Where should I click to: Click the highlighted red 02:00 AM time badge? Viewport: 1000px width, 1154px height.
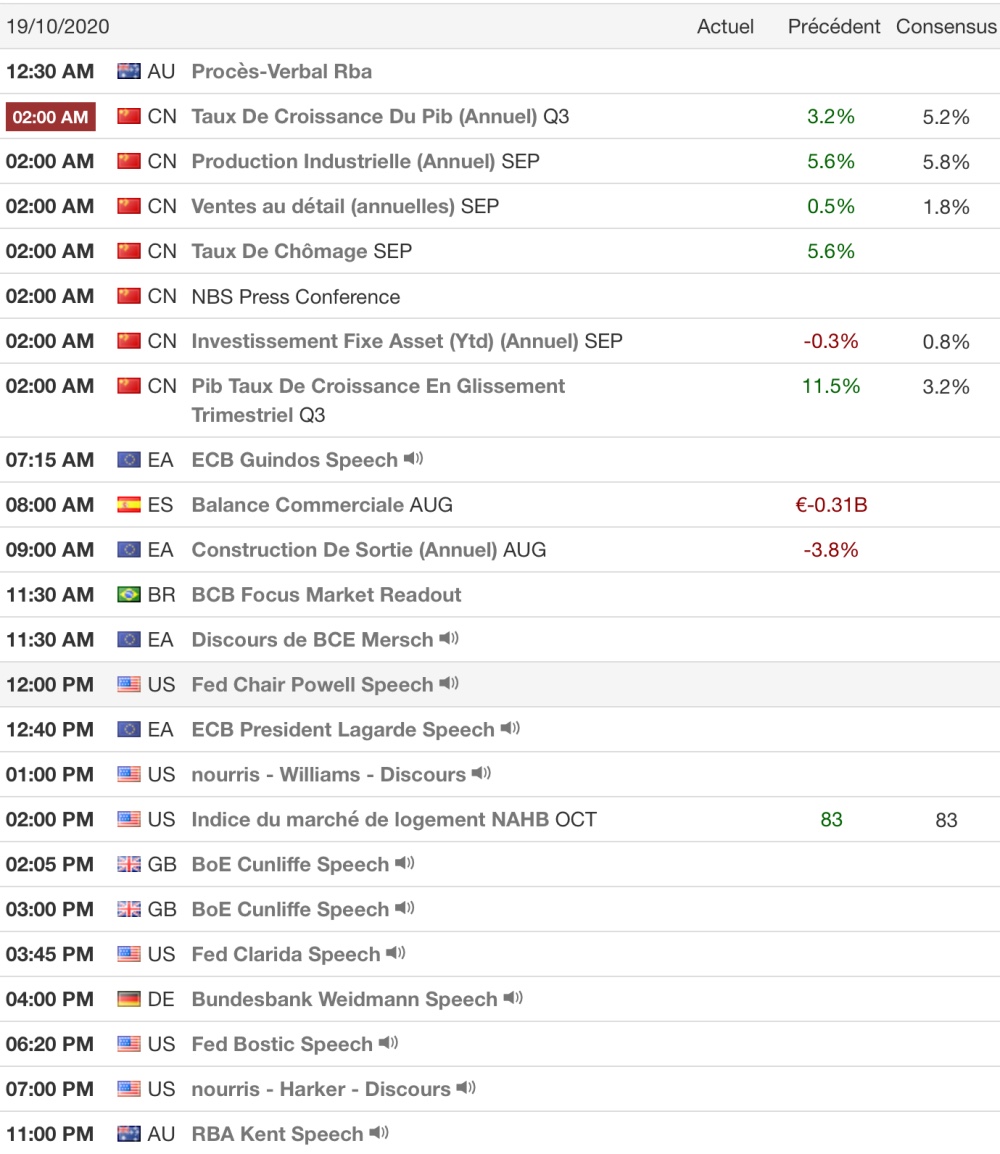point(51,116)
